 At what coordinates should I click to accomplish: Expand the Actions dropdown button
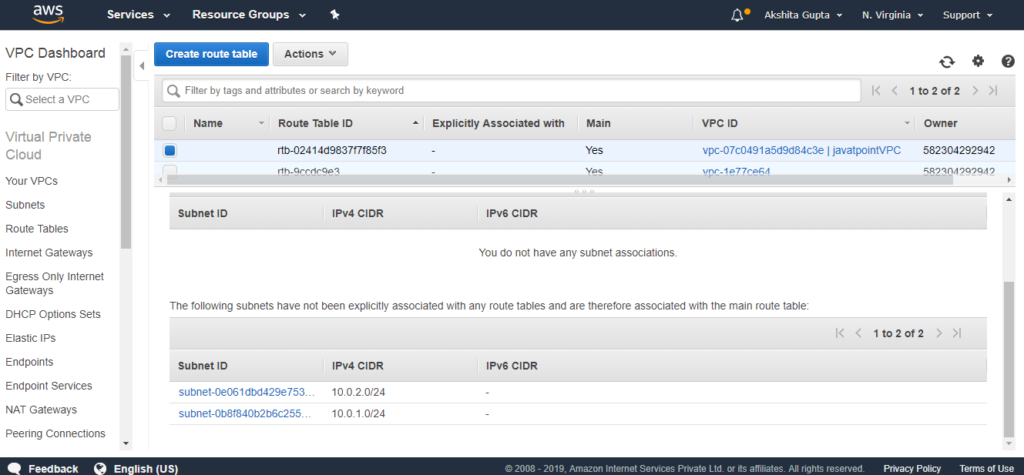(310, 54)
